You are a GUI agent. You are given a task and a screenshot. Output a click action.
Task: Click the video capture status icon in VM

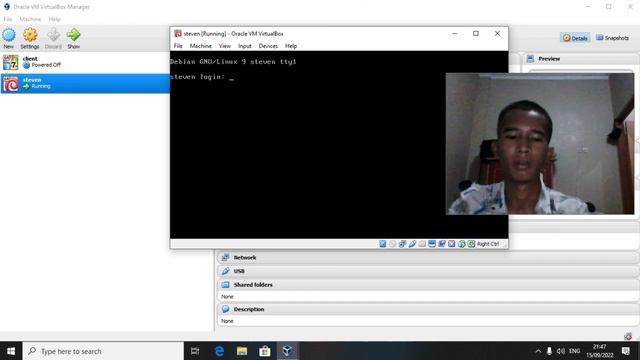[x=442, y=244]
